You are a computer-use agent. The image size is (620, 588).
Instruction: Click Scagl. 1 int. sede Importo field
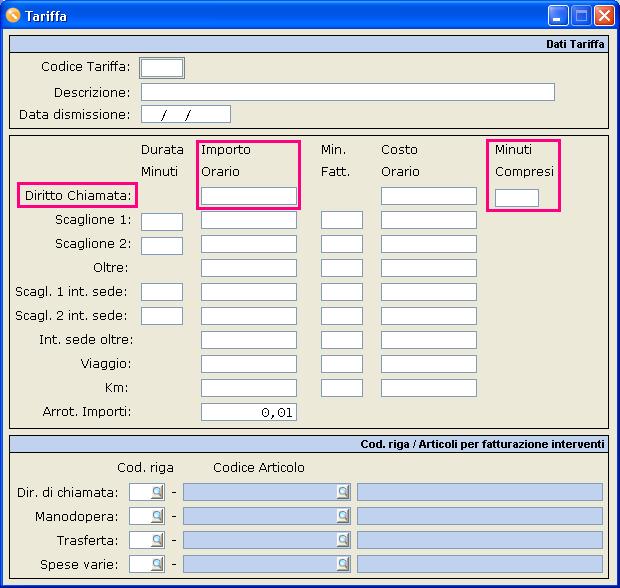pos(249,292)
